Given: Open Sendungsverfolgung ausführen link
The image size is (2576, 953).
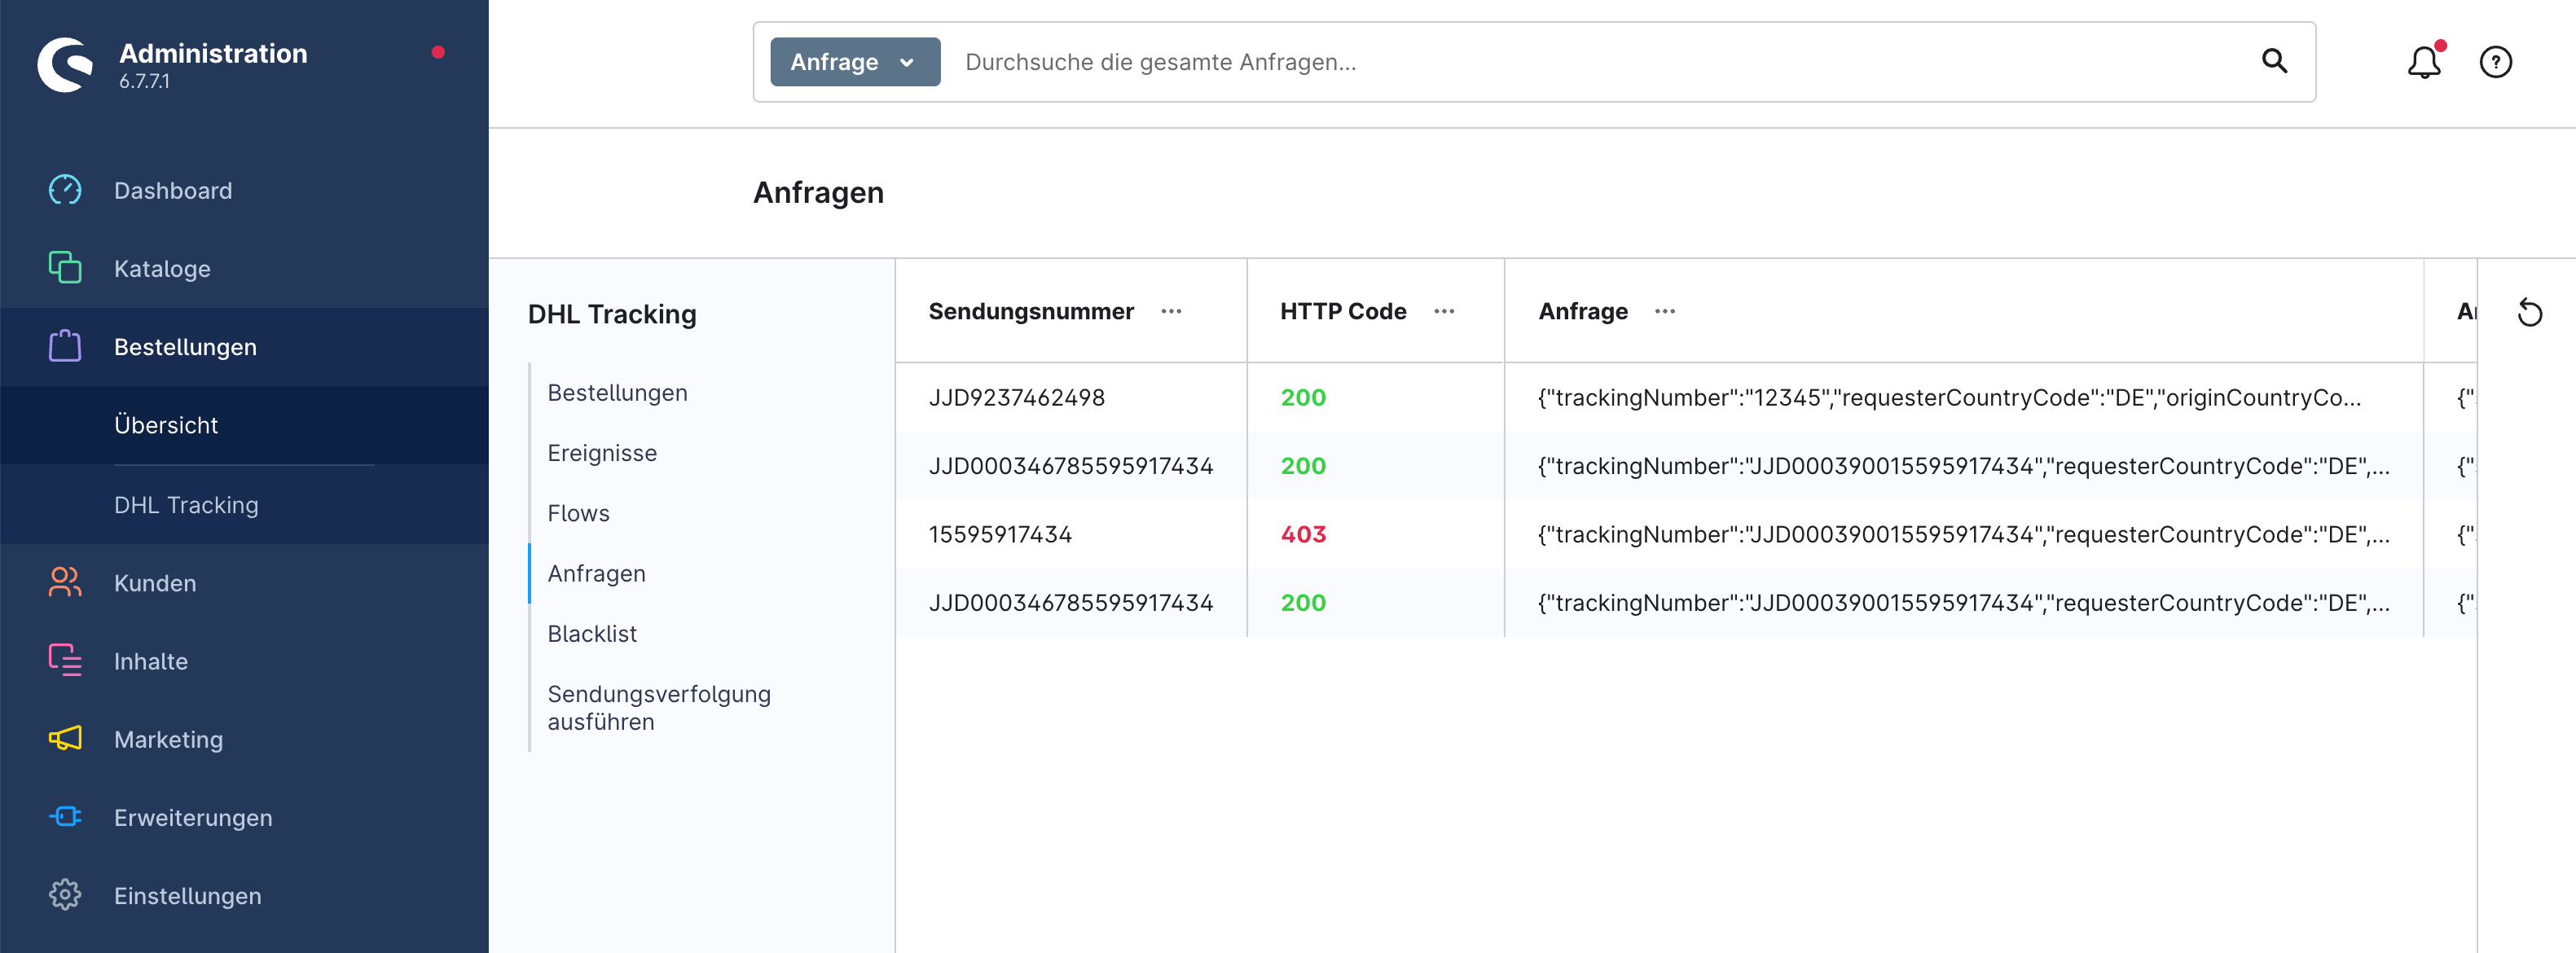Looking at the screenshot, I should 659,707.
